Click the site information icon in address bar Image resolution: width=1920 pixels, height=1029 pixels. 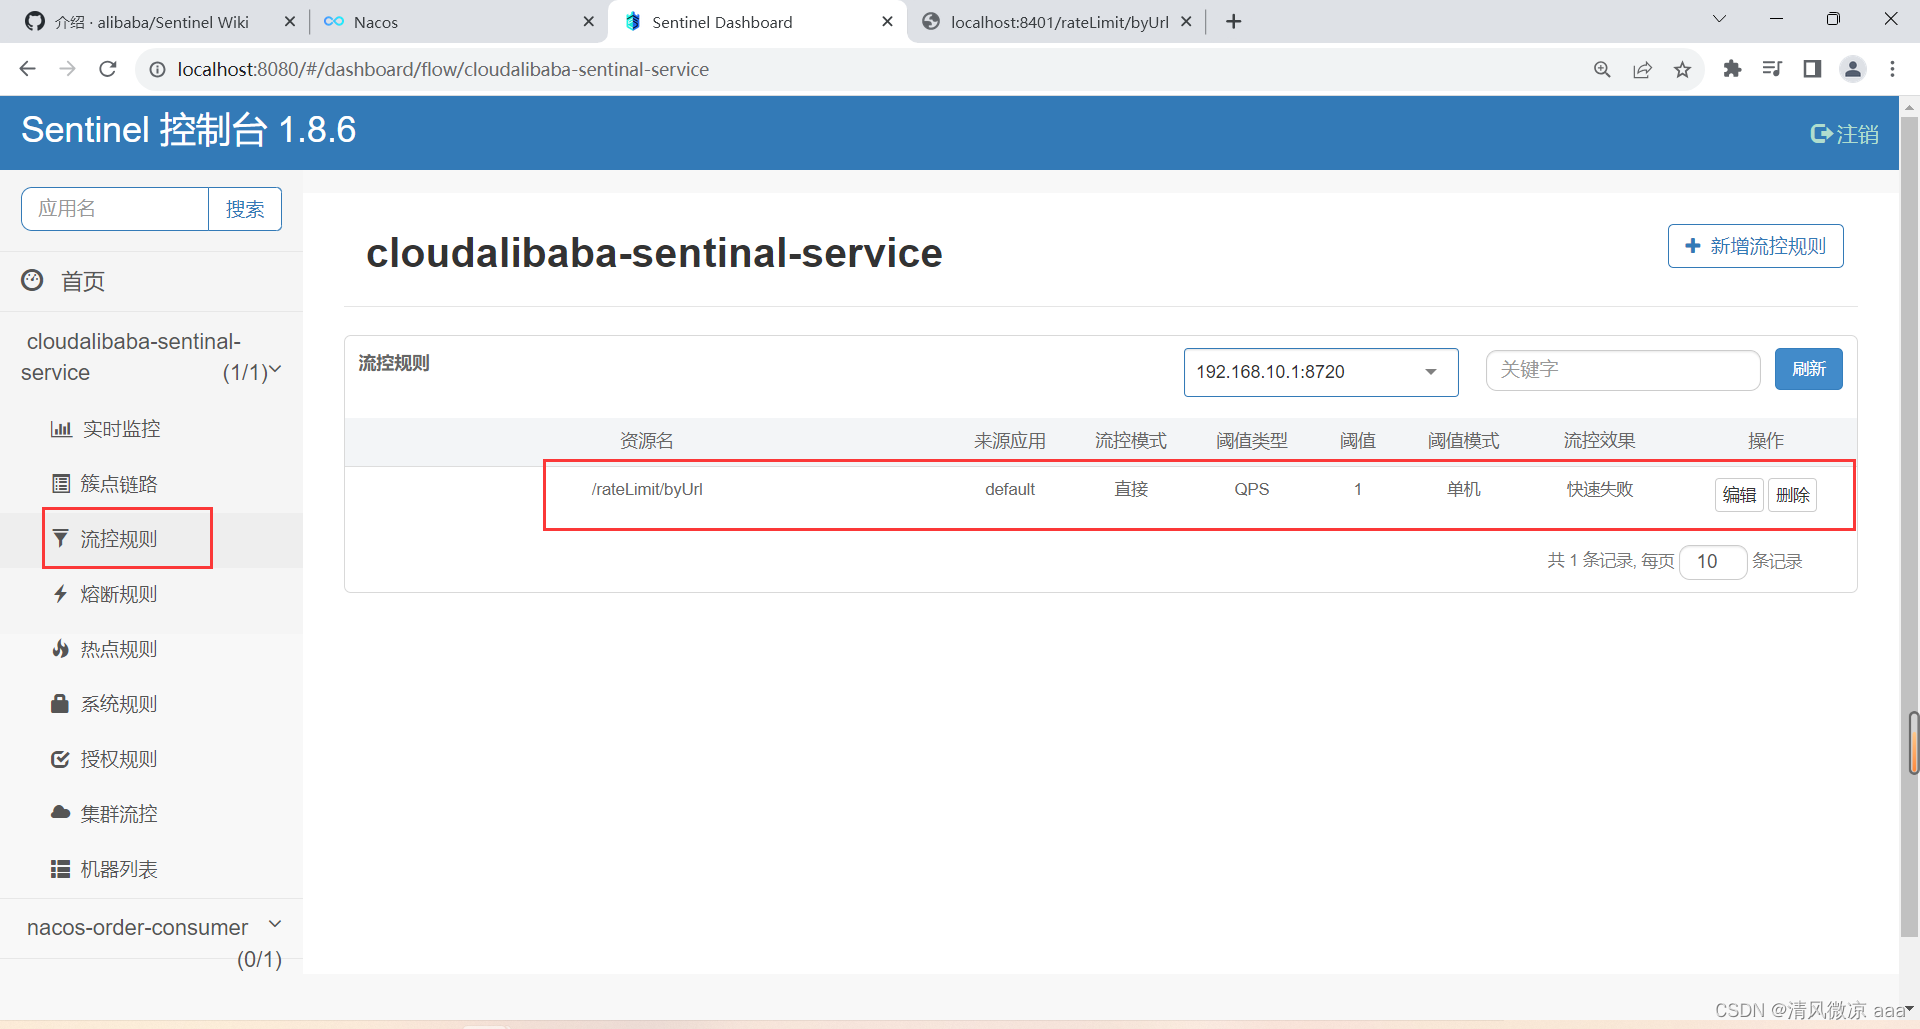click(157, 69)
